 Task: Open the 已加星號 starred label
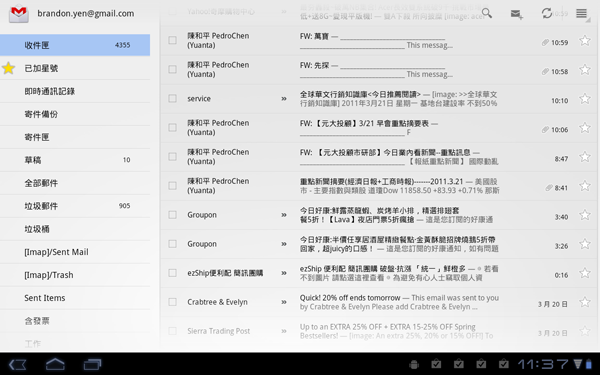point(75,68)
